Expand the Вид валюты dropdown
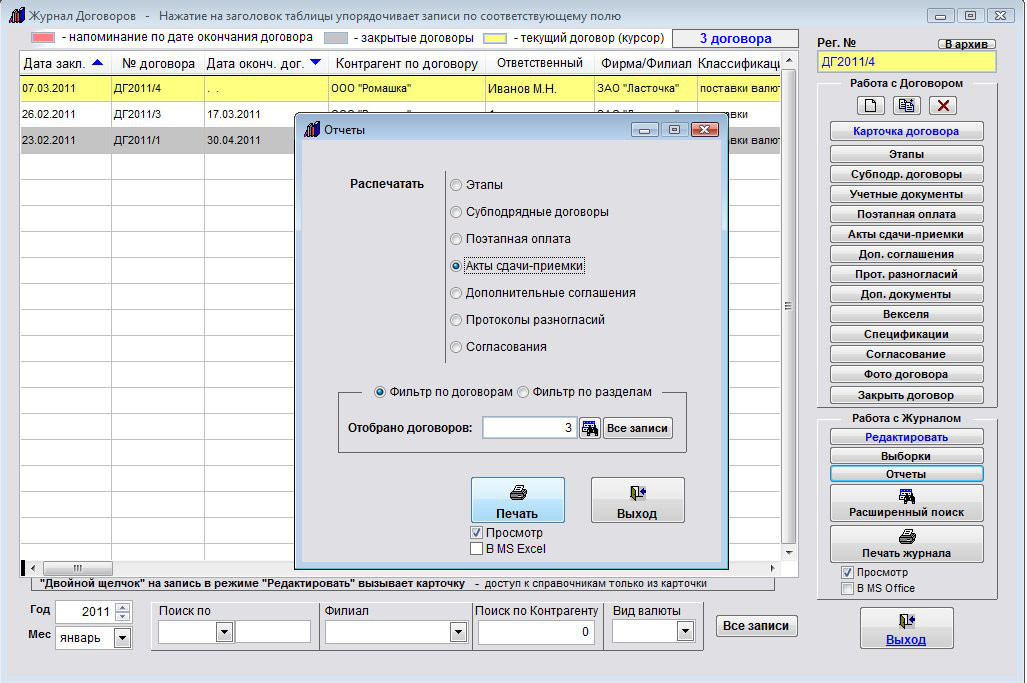The height and width of the screenshot is (683, 1027). (685, 632)
